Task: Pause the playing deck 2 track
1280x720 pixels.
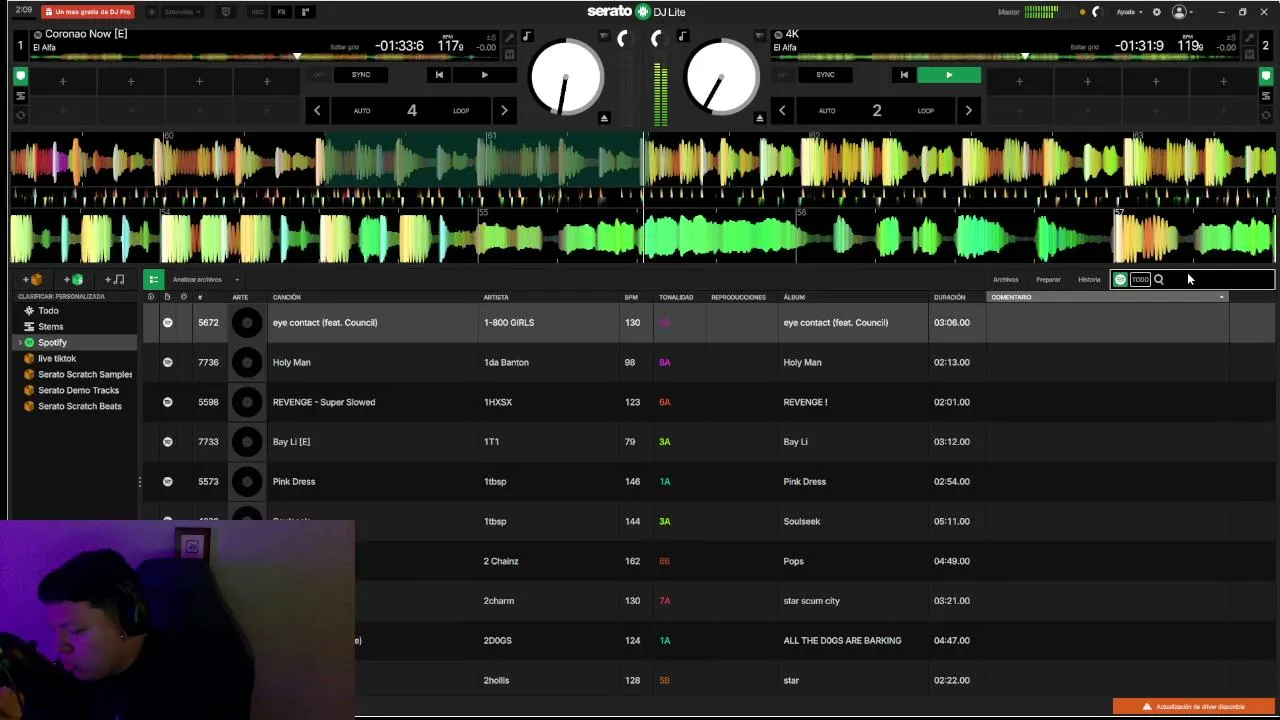Action: click(x=949, y=75)
